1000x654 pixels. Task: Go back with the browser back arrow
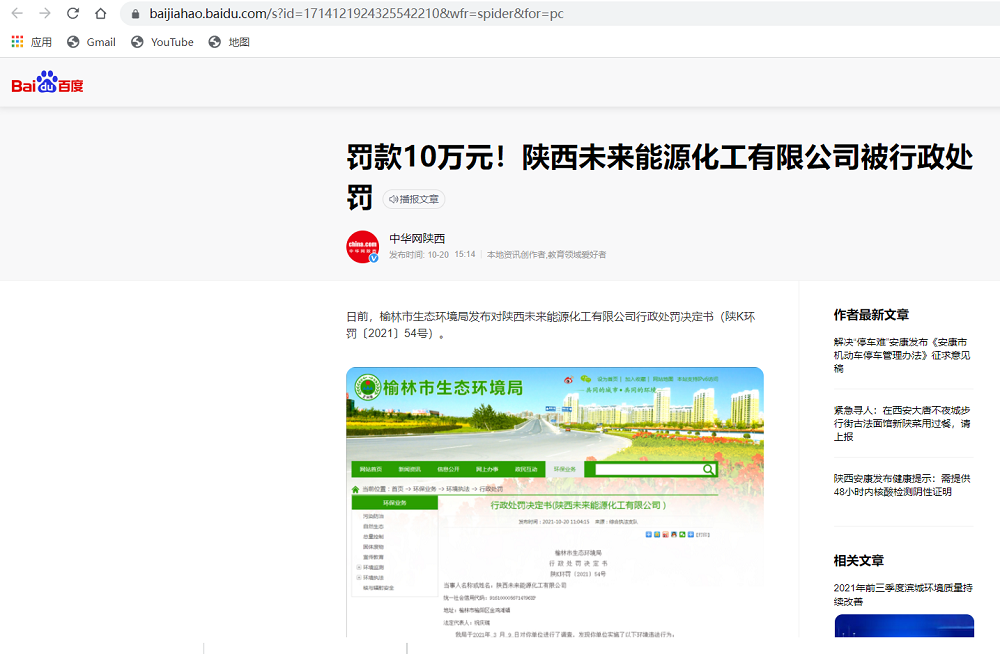point(17,13)
